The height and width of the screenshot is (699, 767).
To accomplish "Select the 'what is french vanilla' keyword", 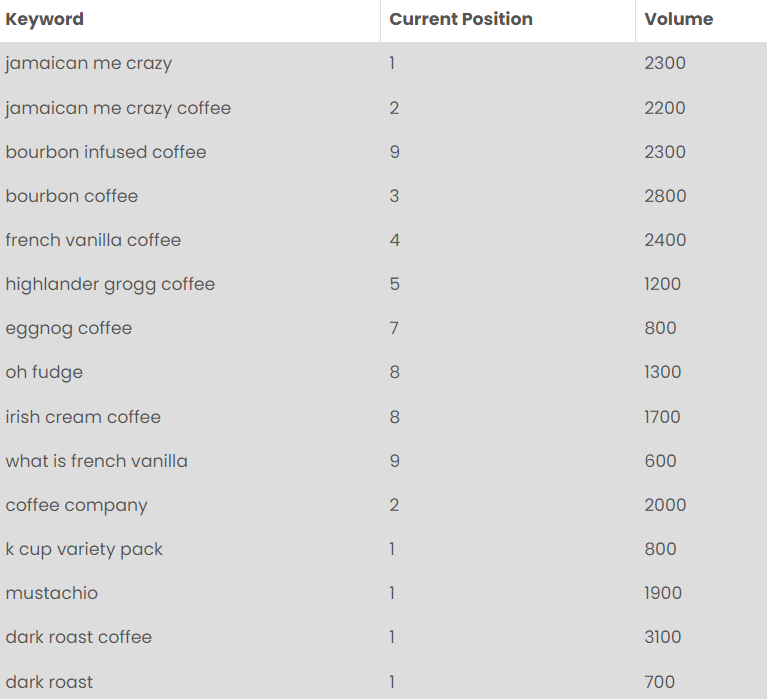I will pos(96,461).
